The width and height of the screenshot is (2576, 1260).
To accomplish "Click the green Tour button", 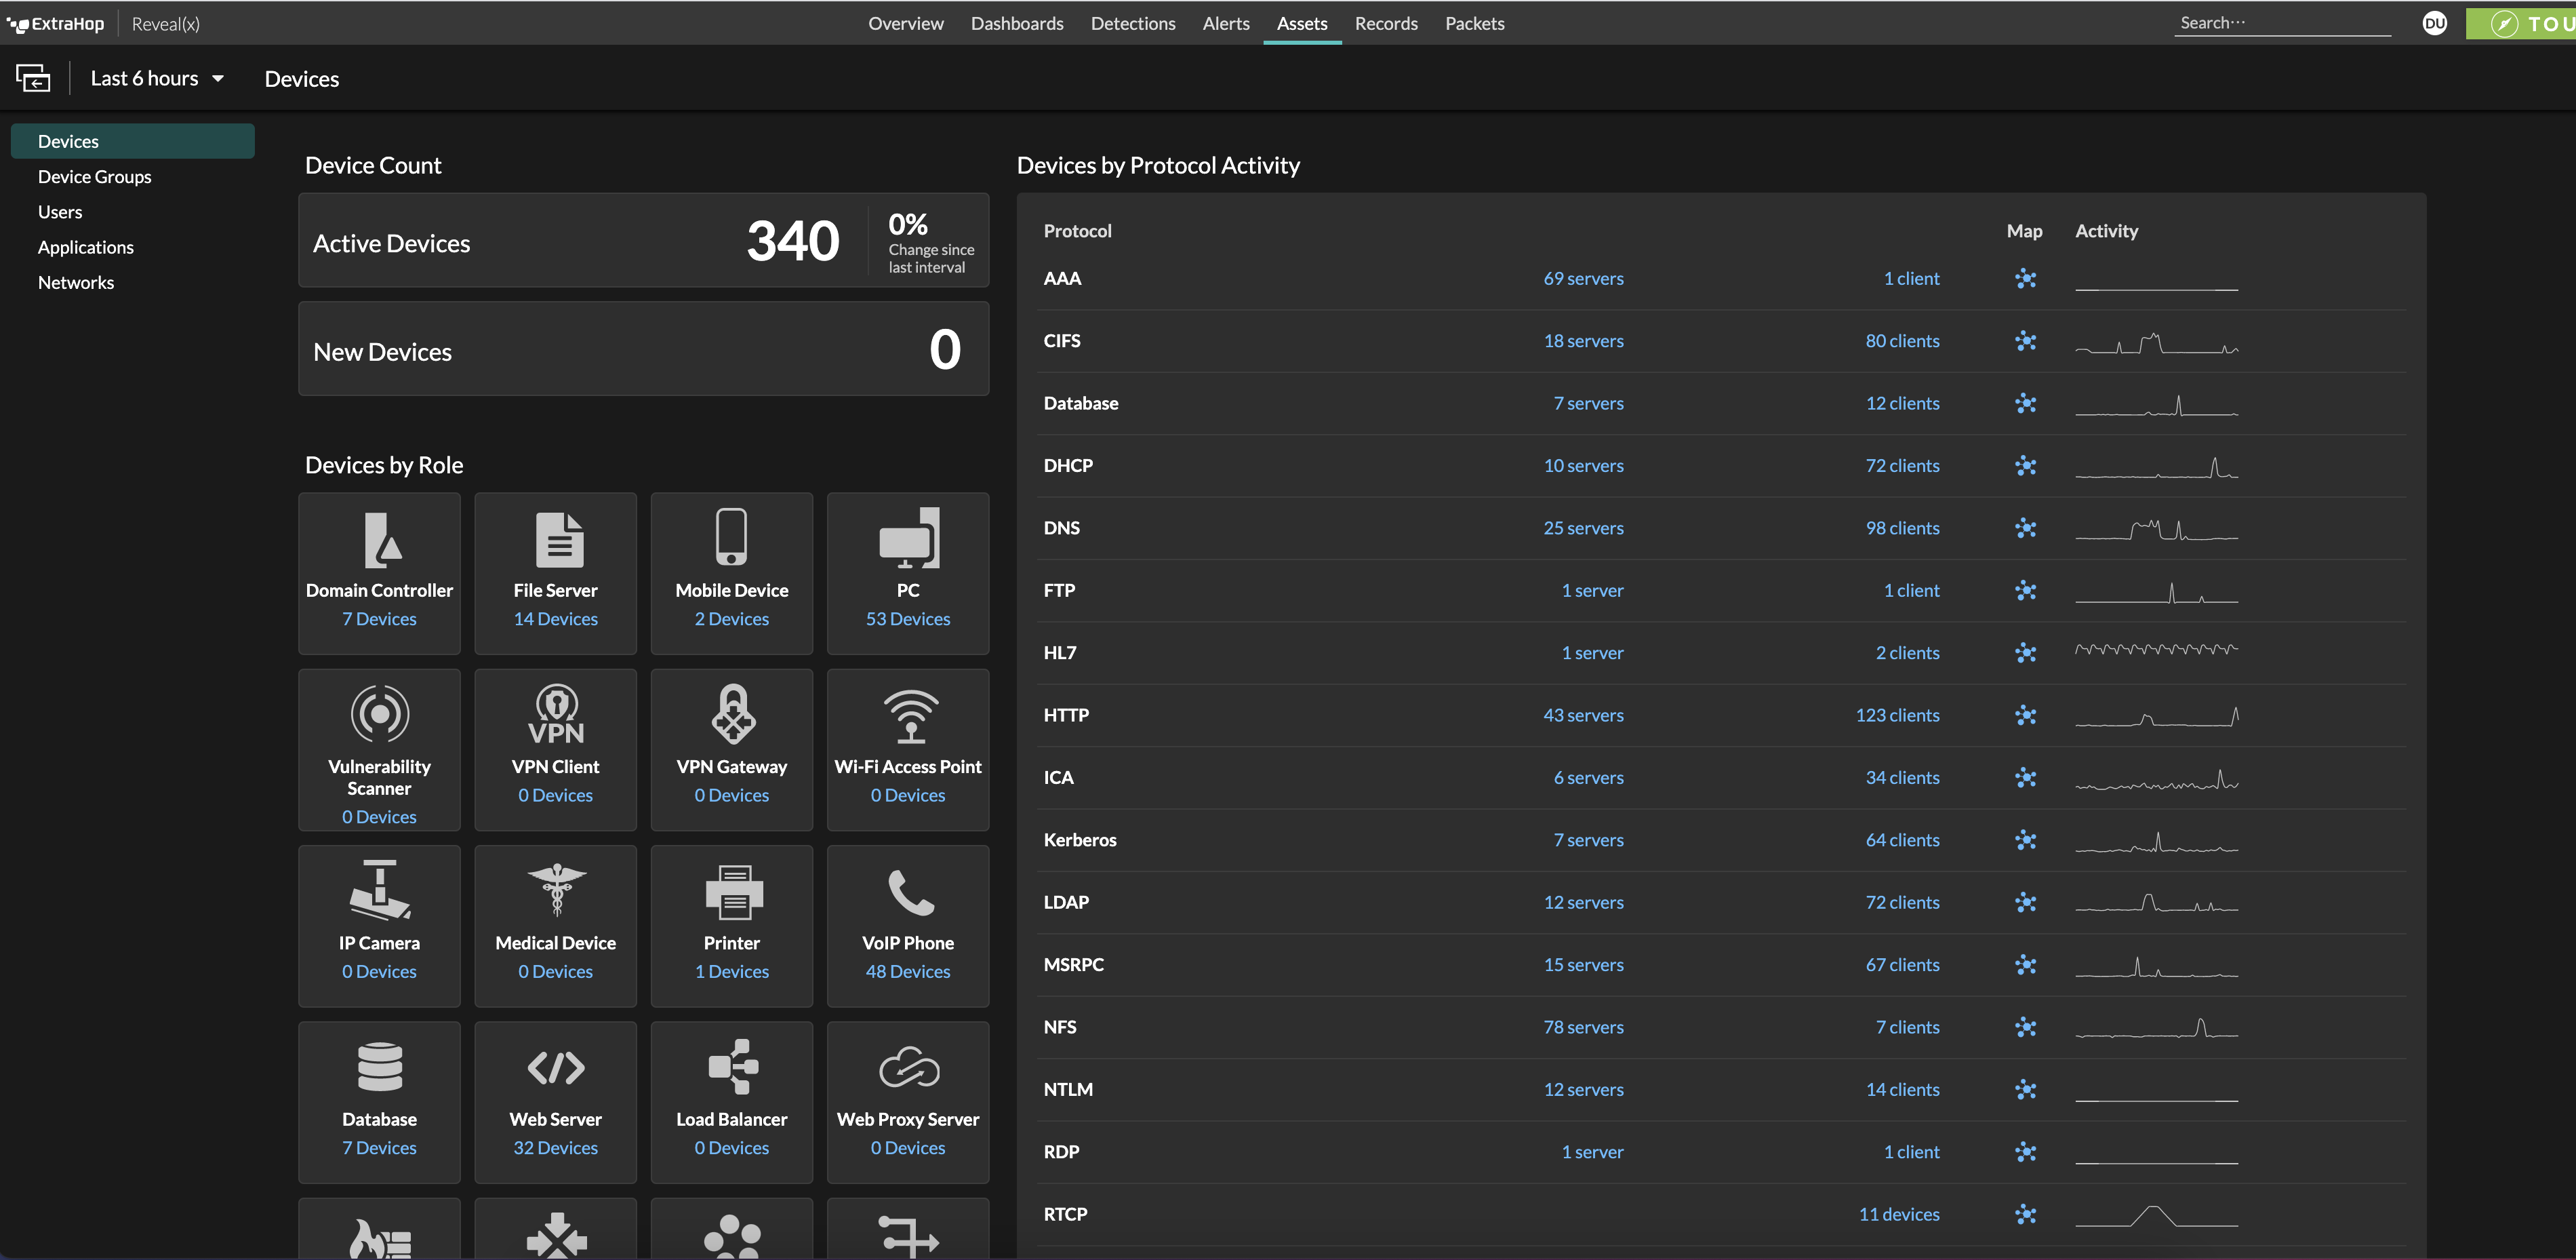I will [2520, 23].
